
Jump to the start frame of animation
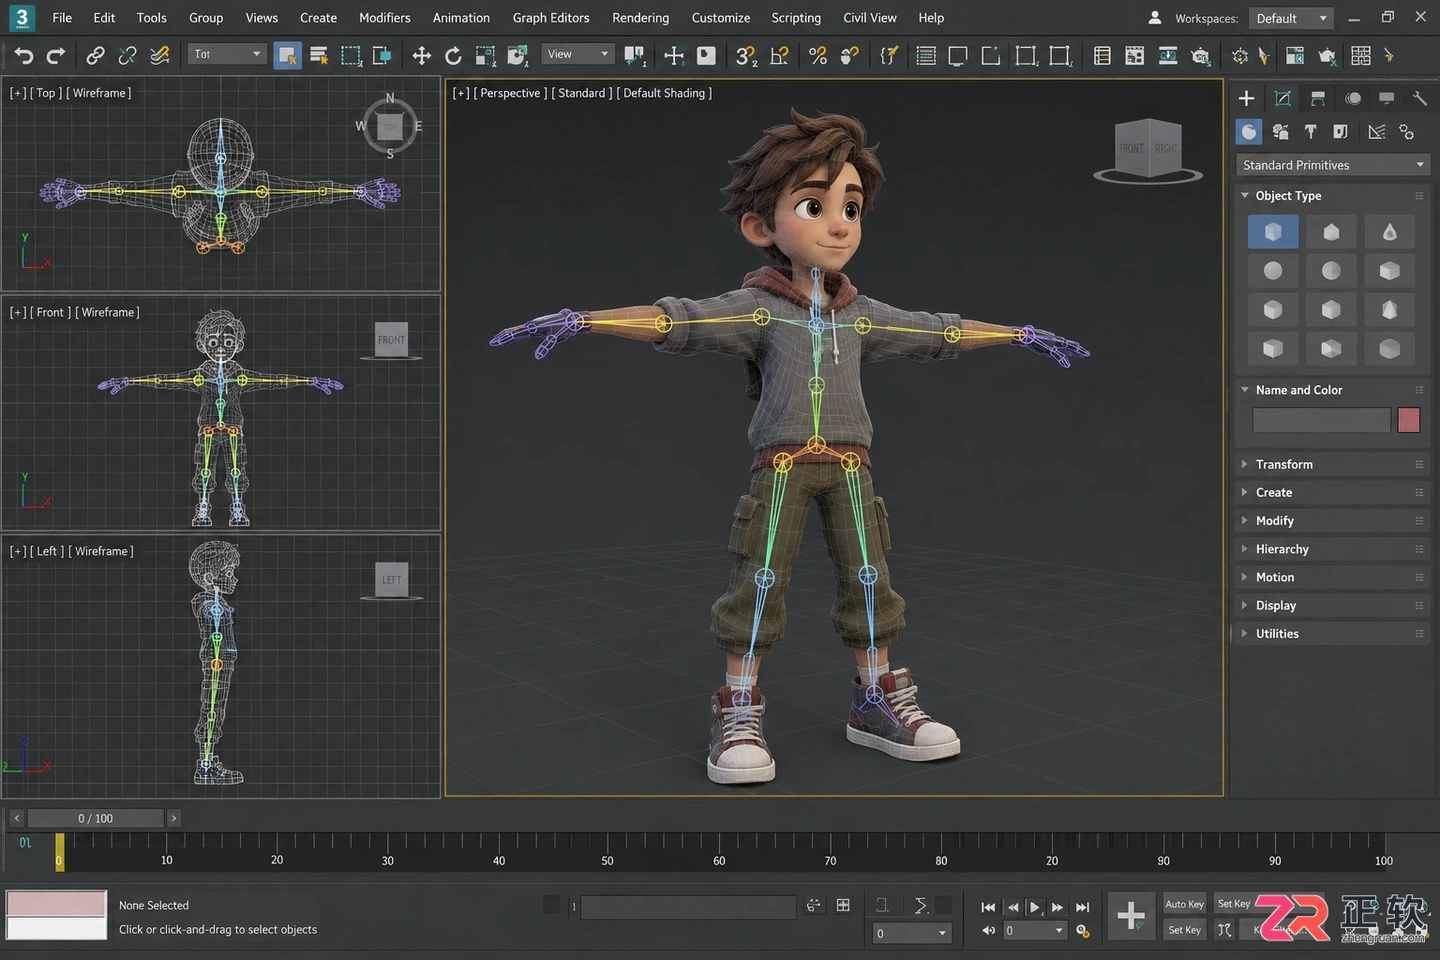988,907
